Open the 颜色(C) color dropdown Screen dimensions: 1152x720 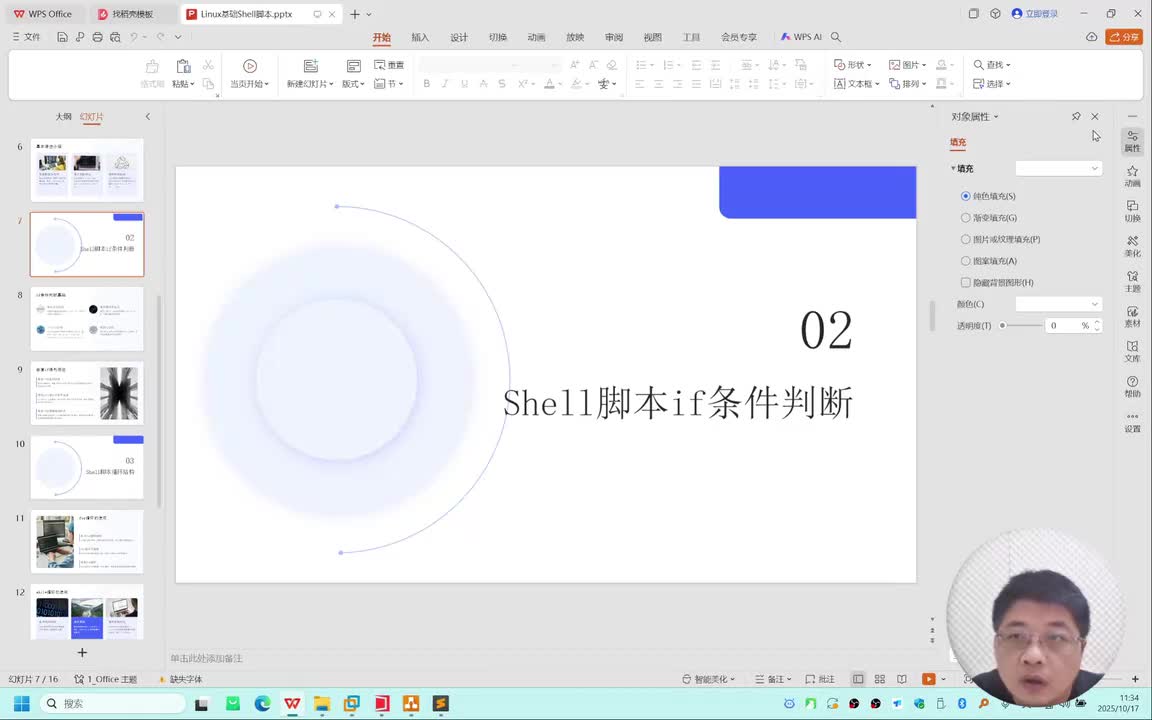pos(1059,303)
